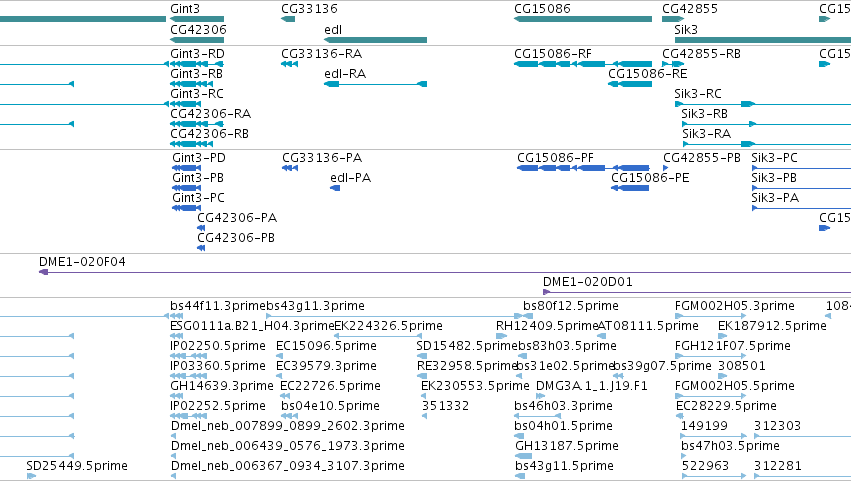Select the CG15086-RF transcript
This screenshot has height=481, width=851.
pyautogui.click(x=583, y=64)
